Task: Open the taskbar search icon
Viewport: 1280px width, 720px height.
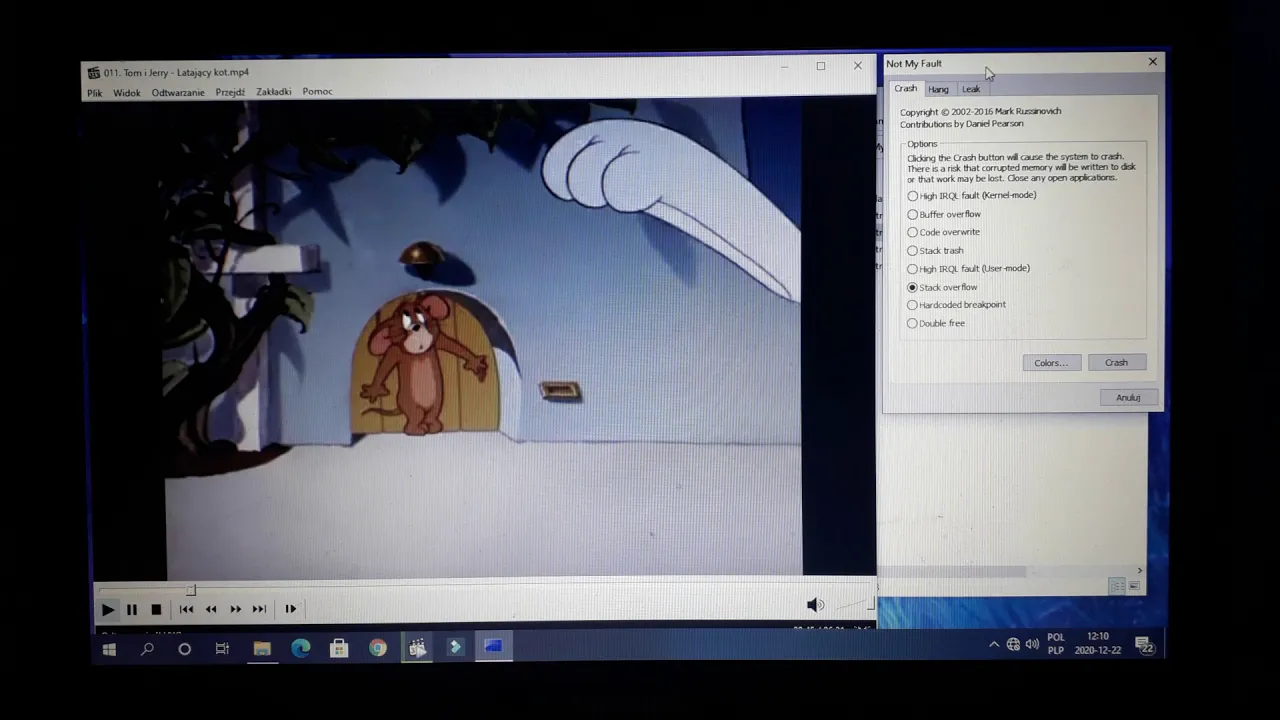Action: pyautogui.click(x=147, y=650)
